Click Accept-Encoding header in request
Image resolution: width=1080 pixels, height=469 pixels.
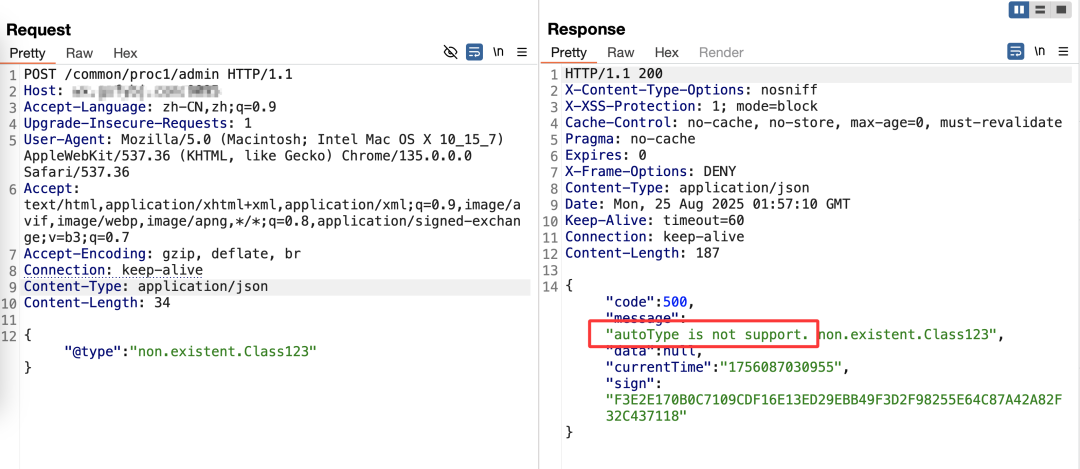[163, 254]
